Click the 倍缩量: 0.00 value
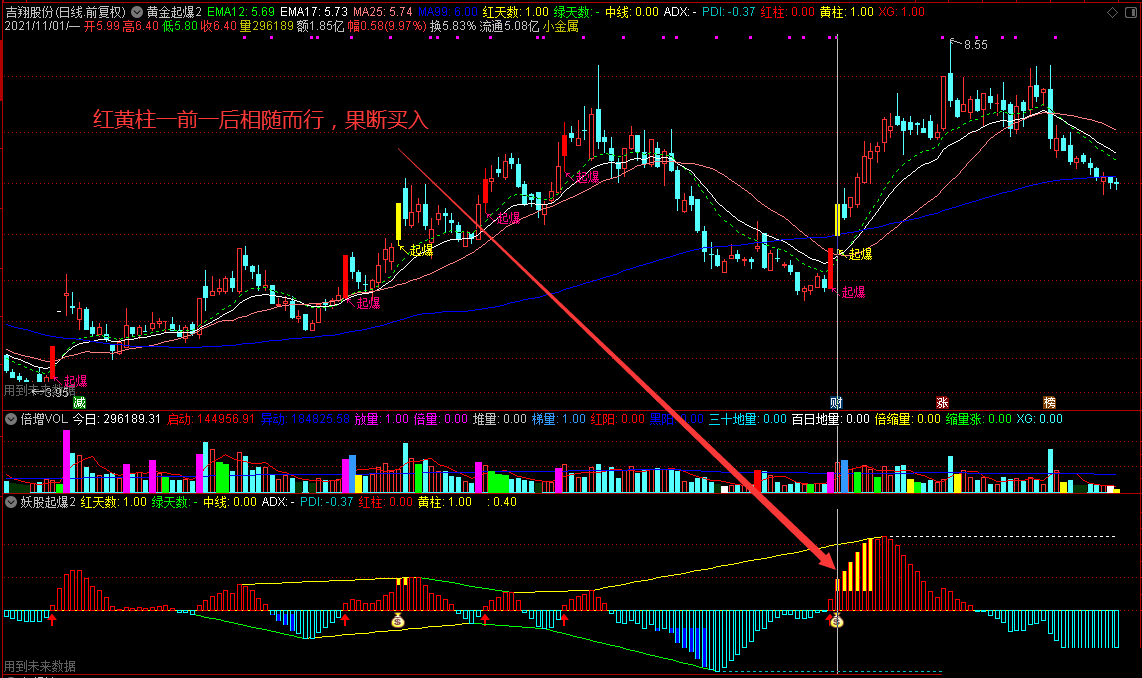The image size is (1142, 678). click(907, 419)
